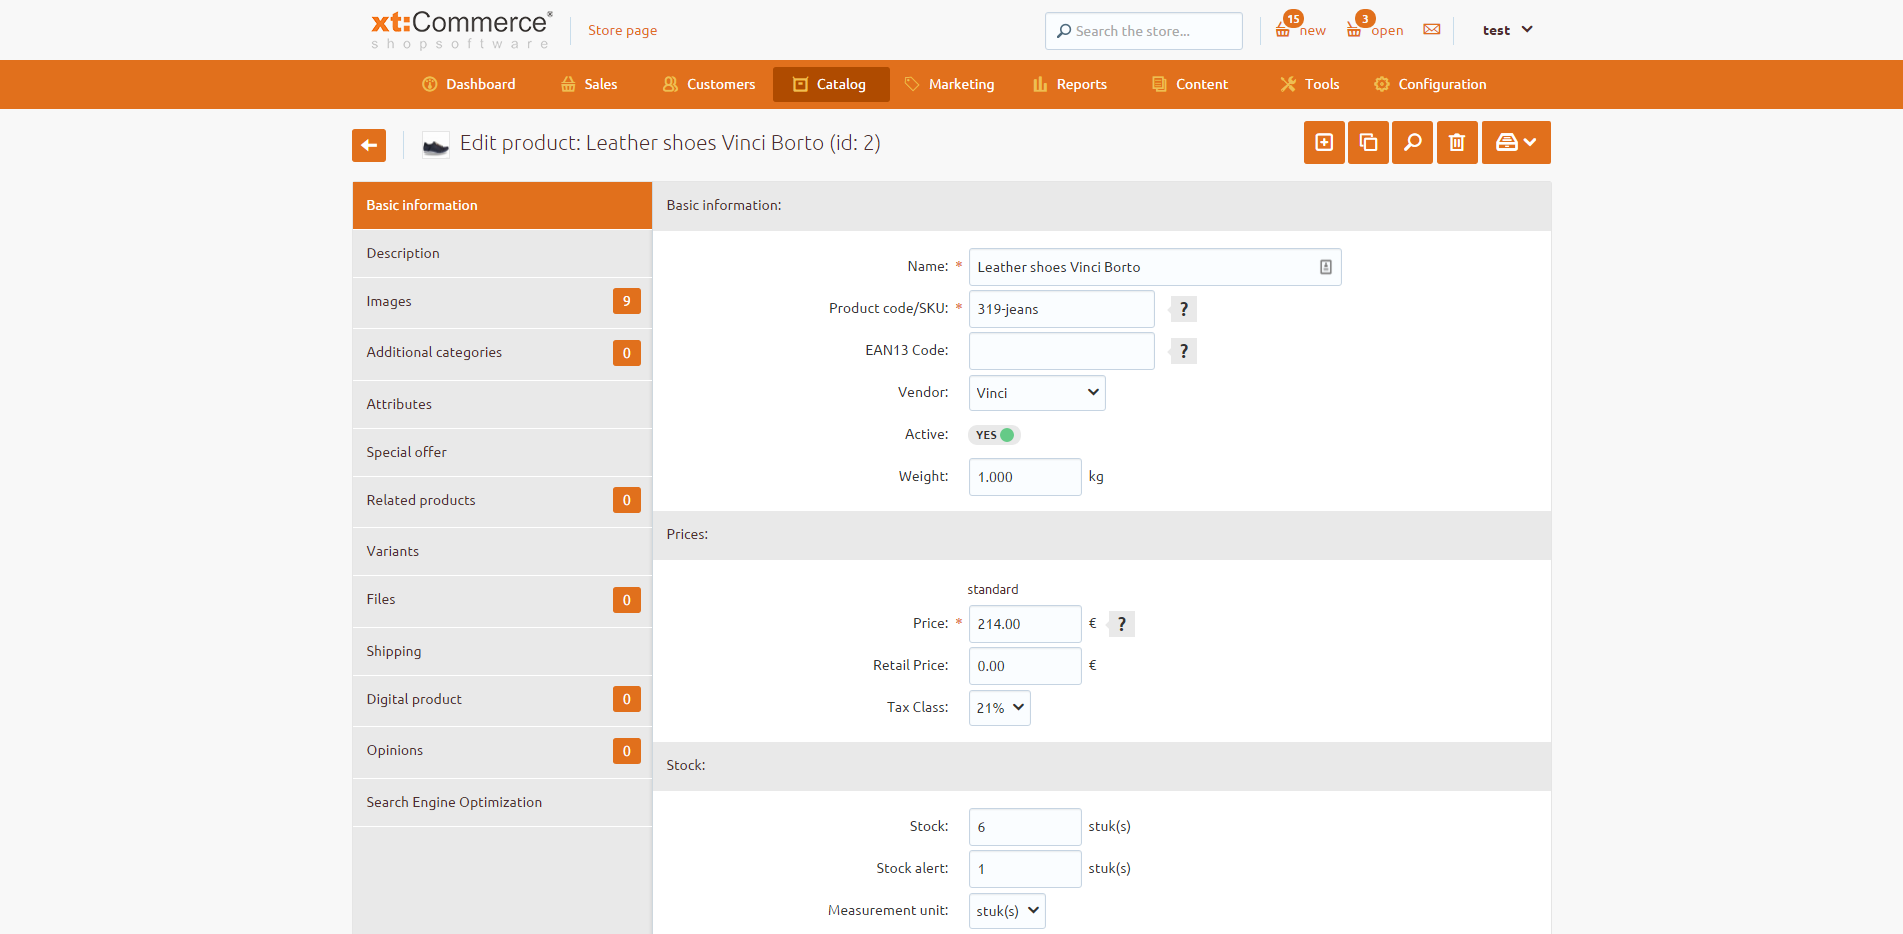Delete the product using the trash icon

coord(1456,142)
